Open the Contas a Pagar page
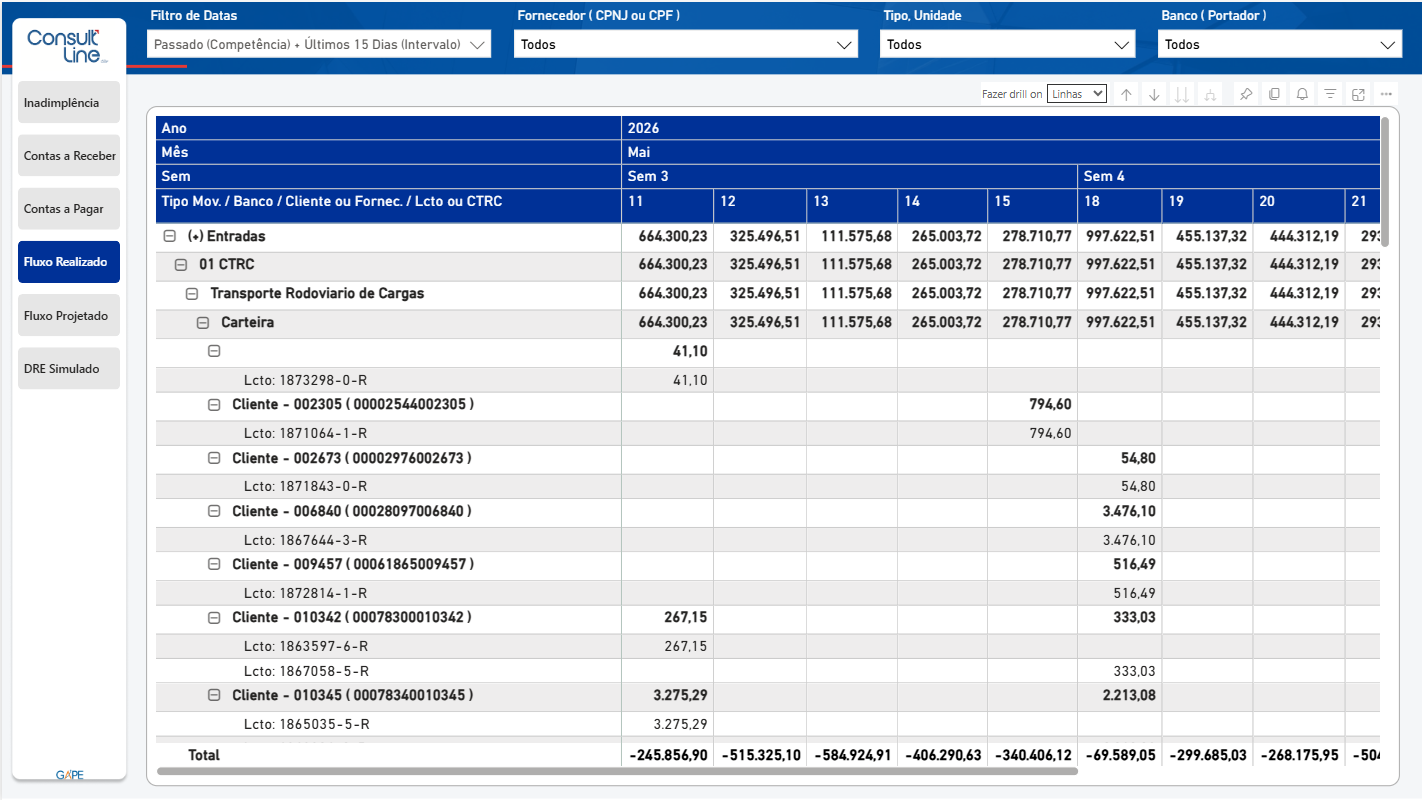 pyautogui.click(x=69, y=209)
